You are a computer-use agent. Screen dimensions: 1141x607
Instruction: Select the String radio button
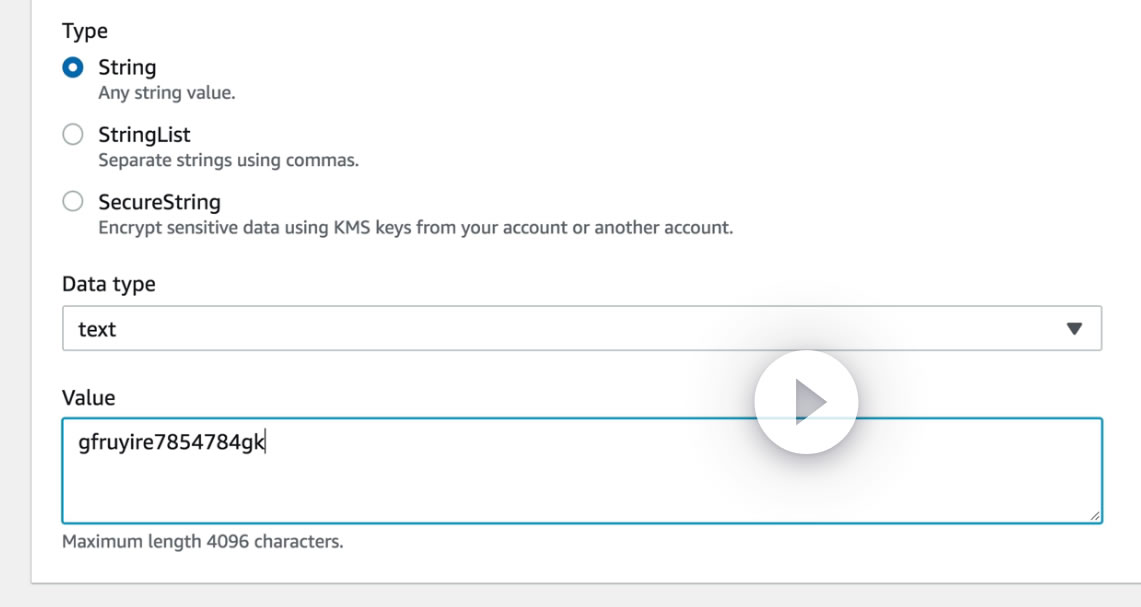point(72,68)
